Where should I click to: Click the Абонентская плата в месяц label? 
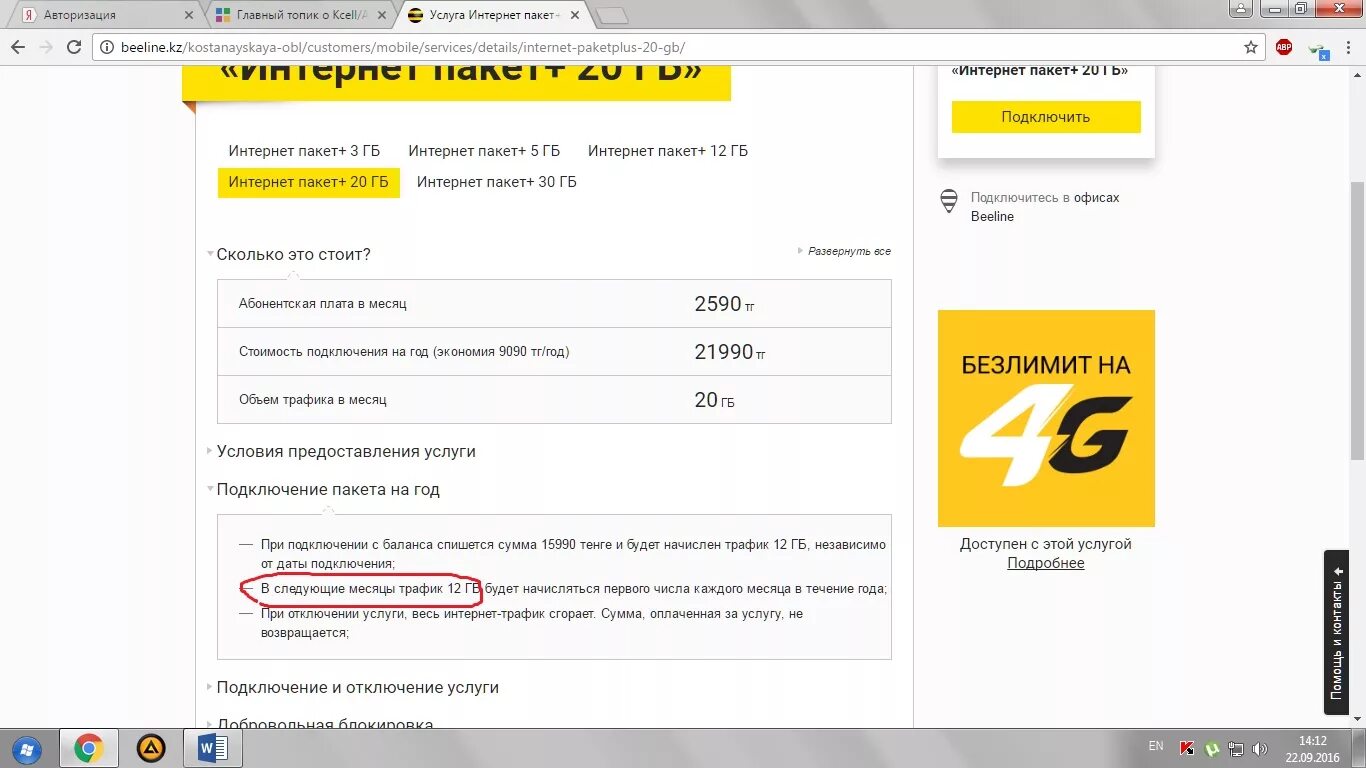[x=323, y=304]
